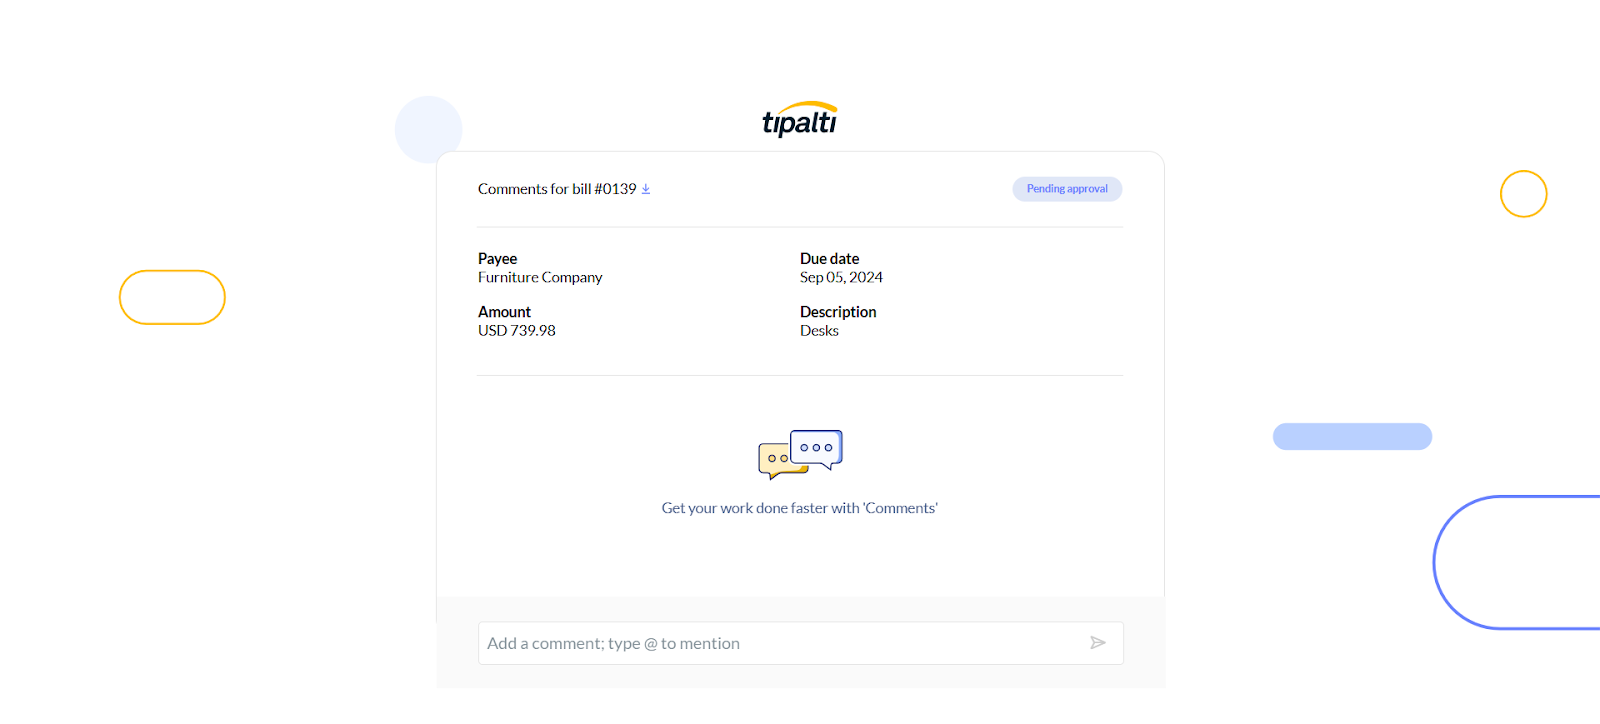Click the yellow circle outline decoration
Image resolution: width=1600 pixels, height=724 pixels.
coord(1523,194)
